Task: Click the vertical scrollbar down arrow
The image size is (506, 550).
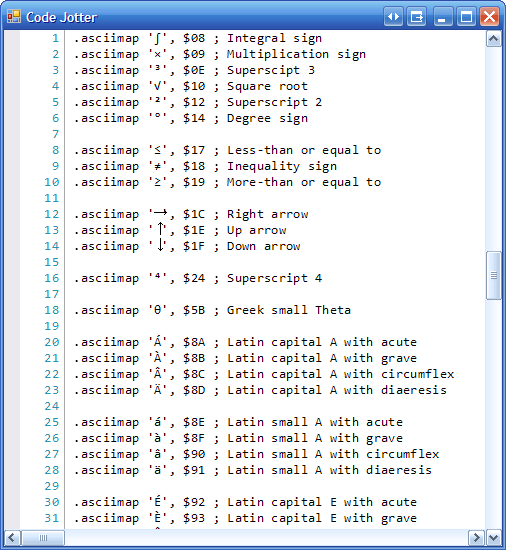Action: (x=494, y=537)
